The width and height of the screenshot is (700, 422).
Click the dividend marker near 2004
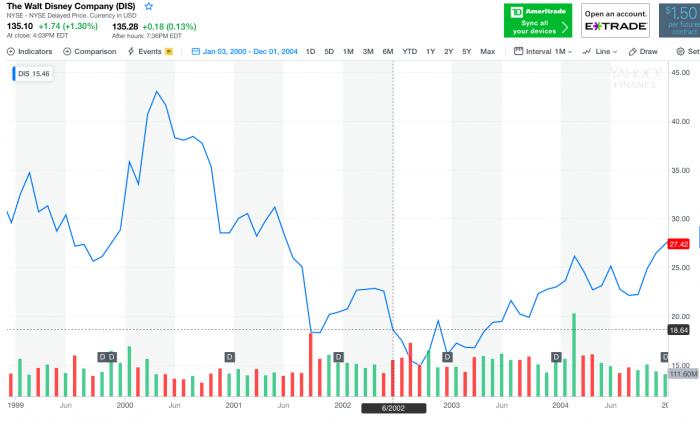coord(556,357)
